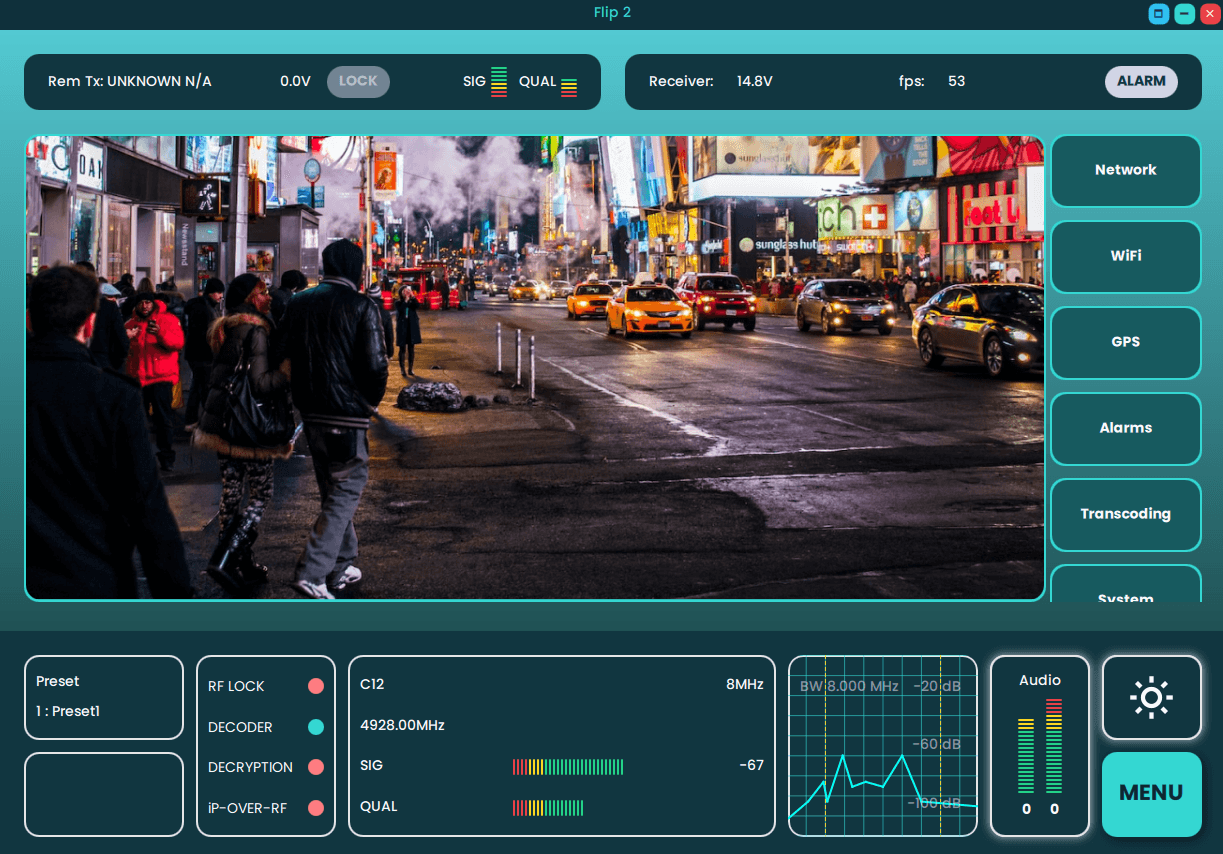
Task: Click the BW 8.000 MHz label
Action: coord(849,686)
